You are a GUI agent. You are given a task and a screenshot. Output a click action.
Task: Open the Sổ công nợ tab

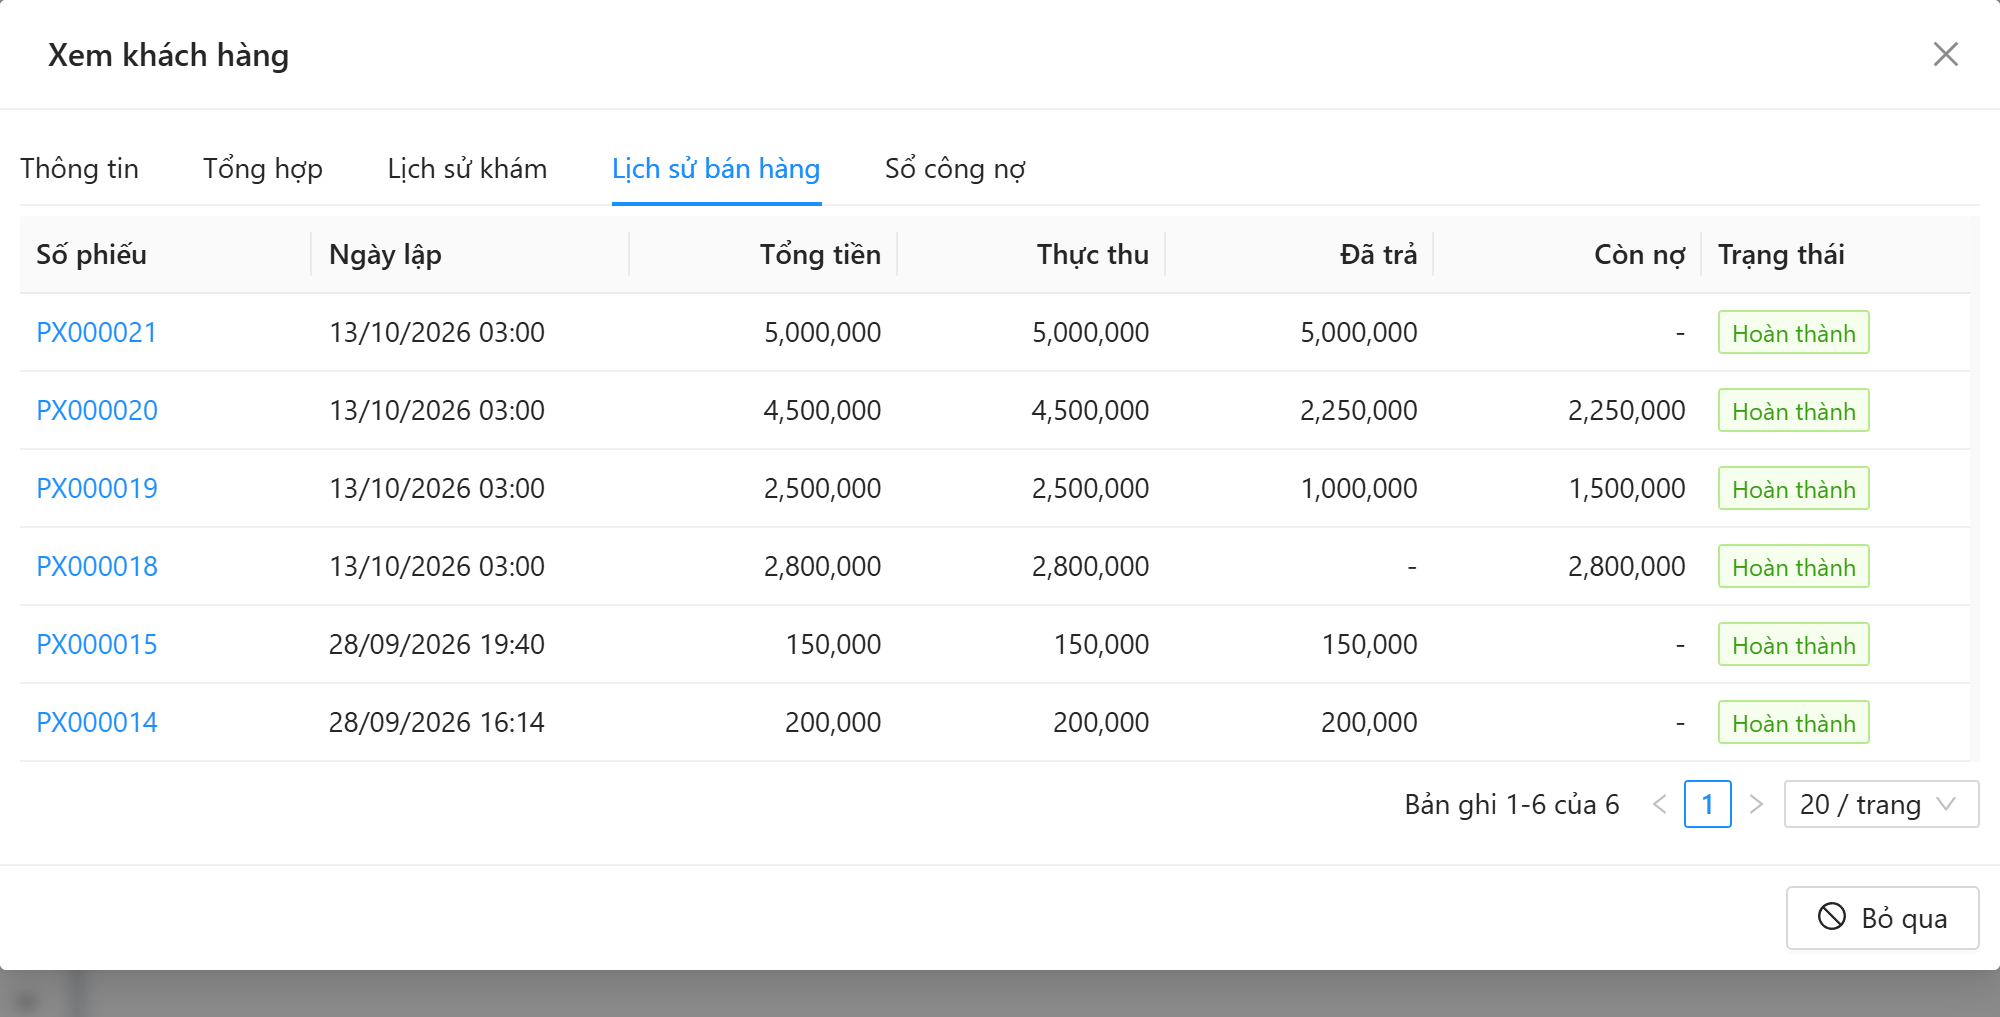click(x=955, y=168)
